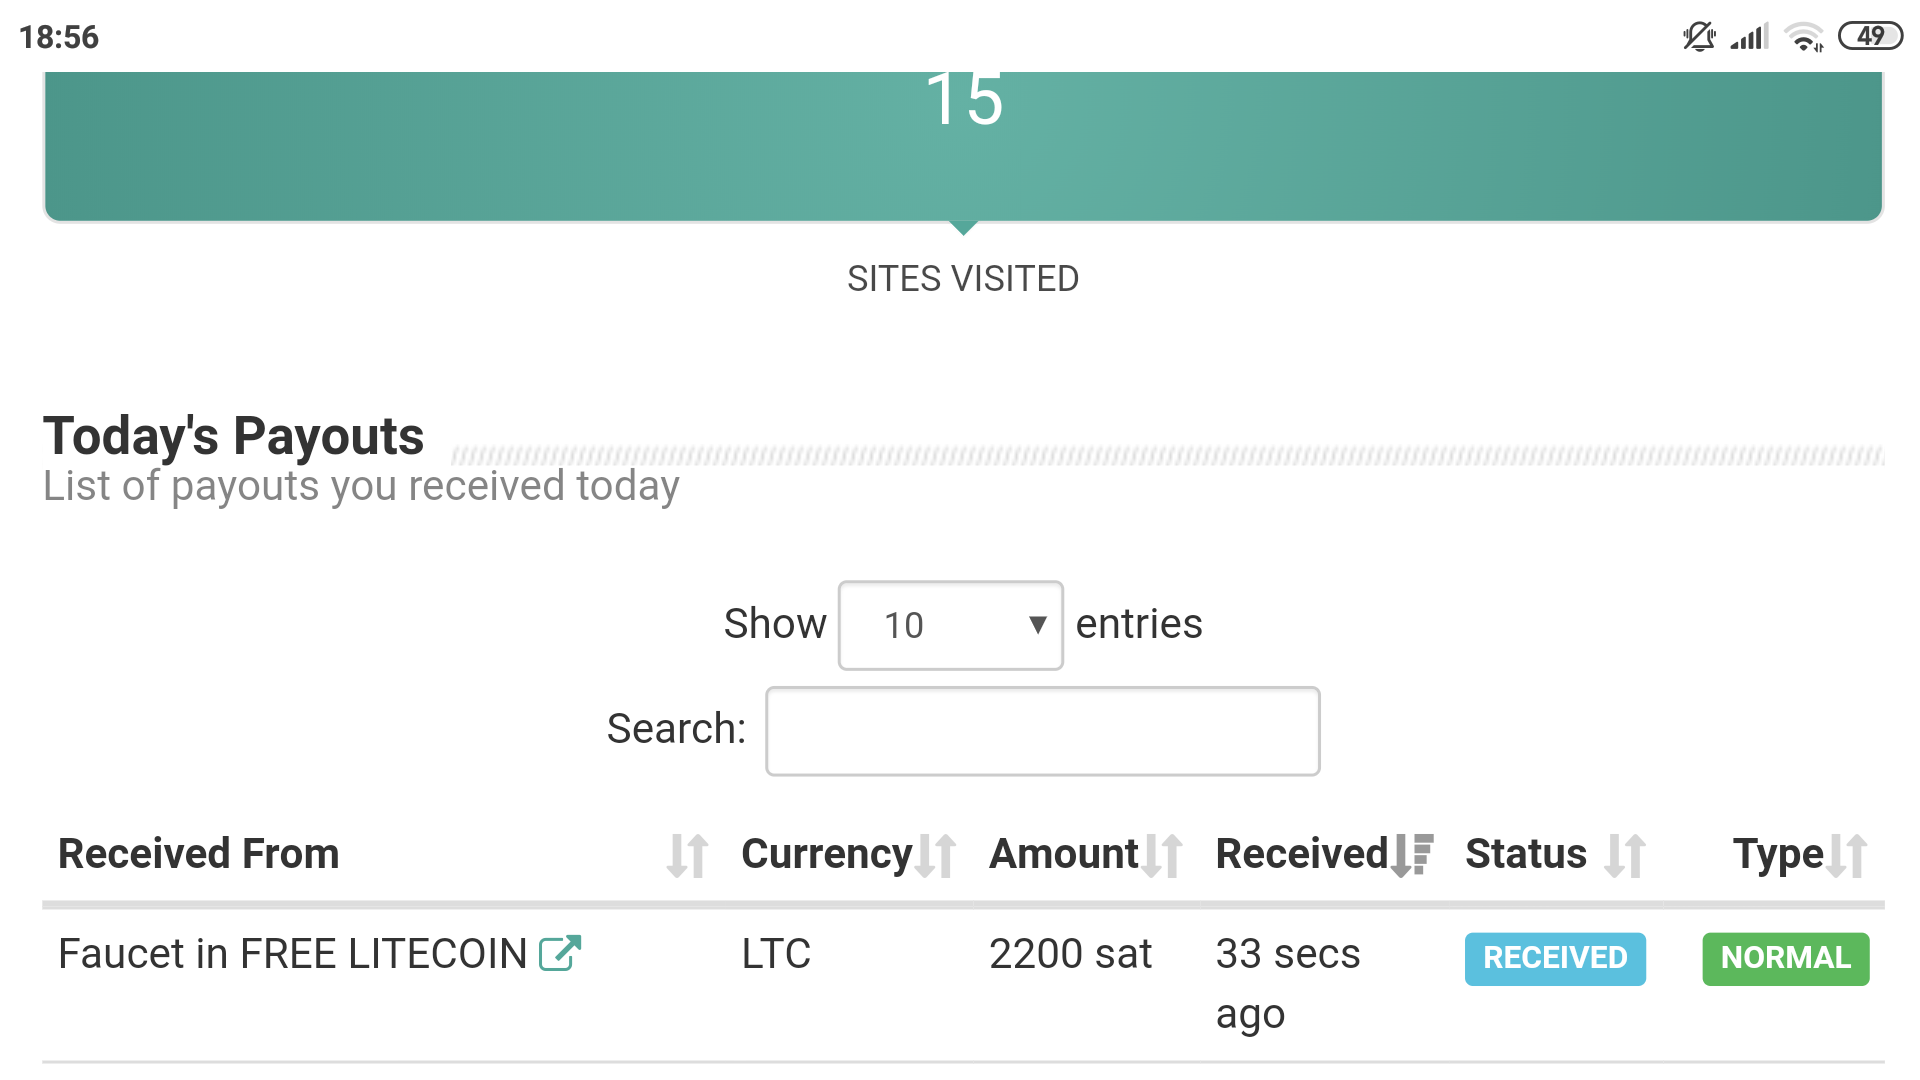The image size is (1920, 1080).
Task: Tap the mobile signal strength icon
Action: pos(1750,37)
